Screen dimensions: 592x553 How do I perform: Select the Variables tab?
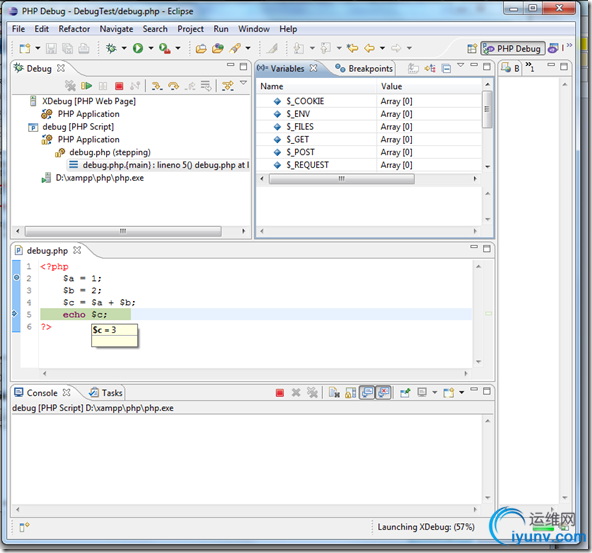287,69
